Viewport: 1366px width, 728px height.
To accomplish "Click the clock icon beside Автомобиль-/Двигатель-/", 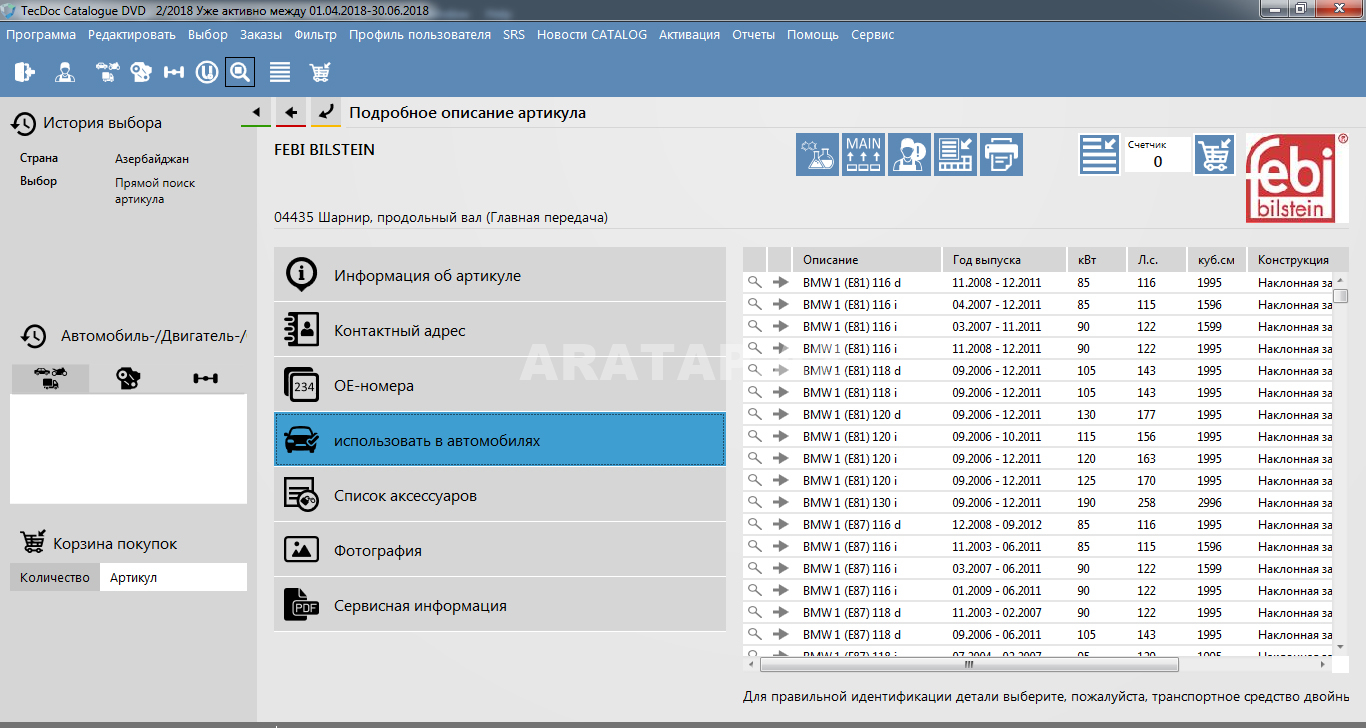I will (x=34, y=336).
